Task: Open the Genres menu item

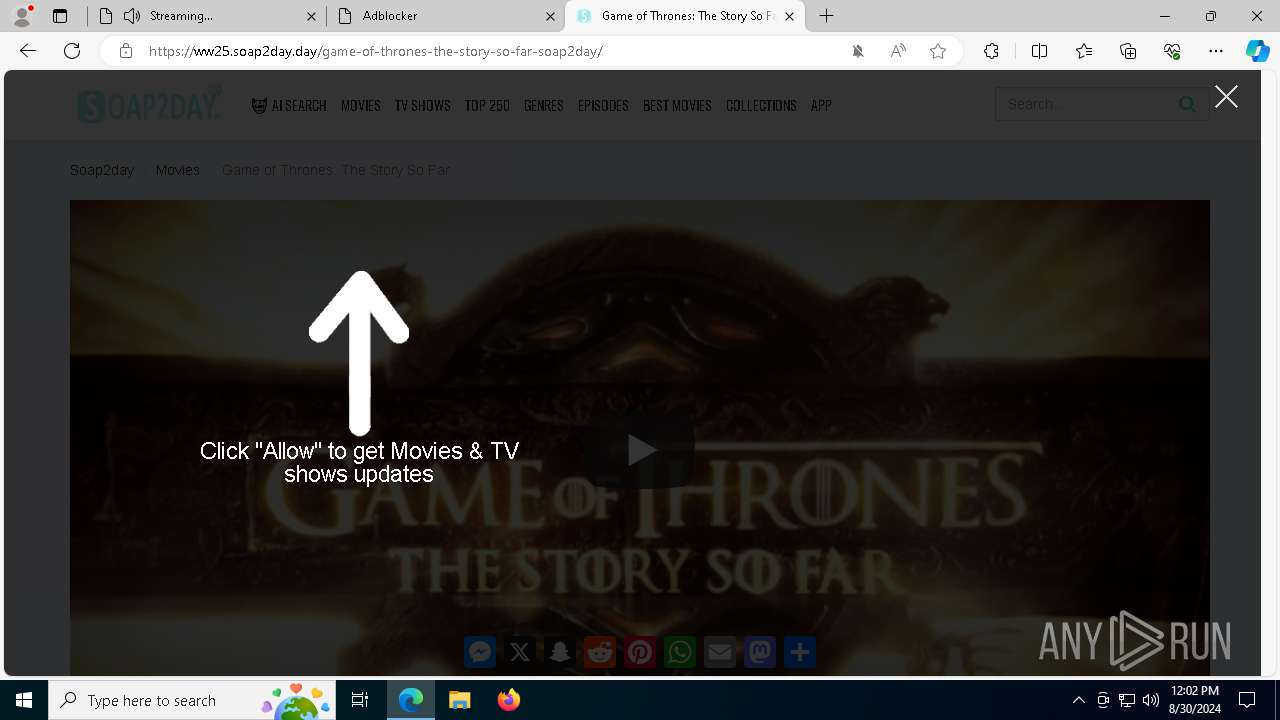Action: pyautogui.click(x=544, y=105)
